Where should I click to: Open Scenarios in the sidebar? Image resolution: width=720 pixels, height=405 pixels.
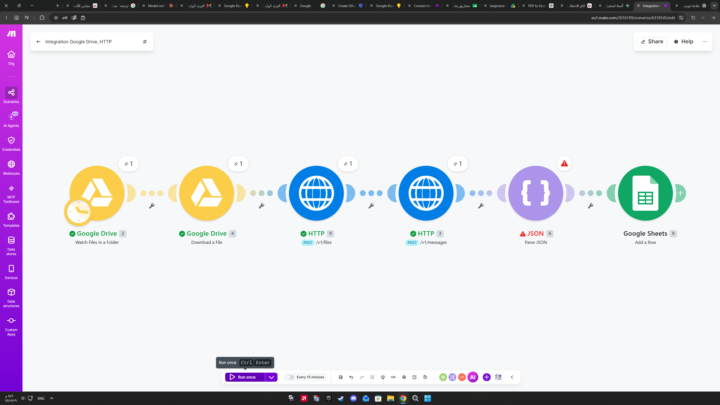pyautogui.click(x=11, y=96)
